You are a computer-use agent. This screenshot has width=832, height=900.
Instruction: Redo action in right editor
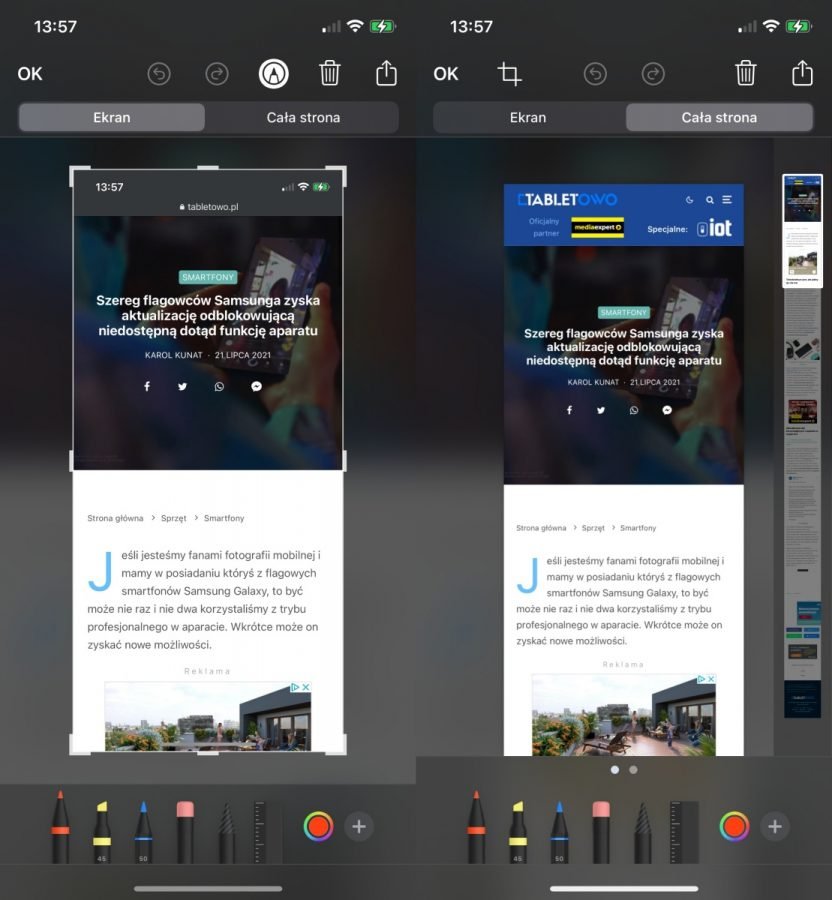point(653,74)
